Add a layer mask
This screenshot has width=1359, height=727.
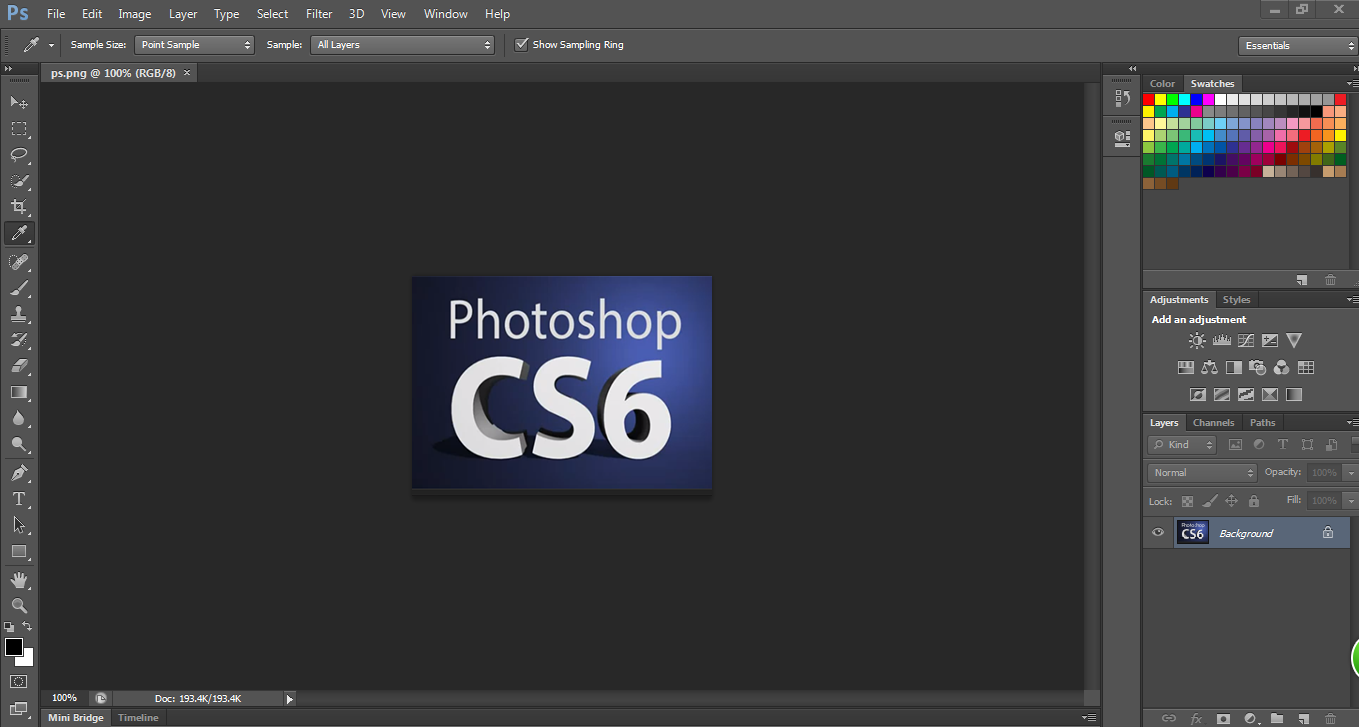1222,718
